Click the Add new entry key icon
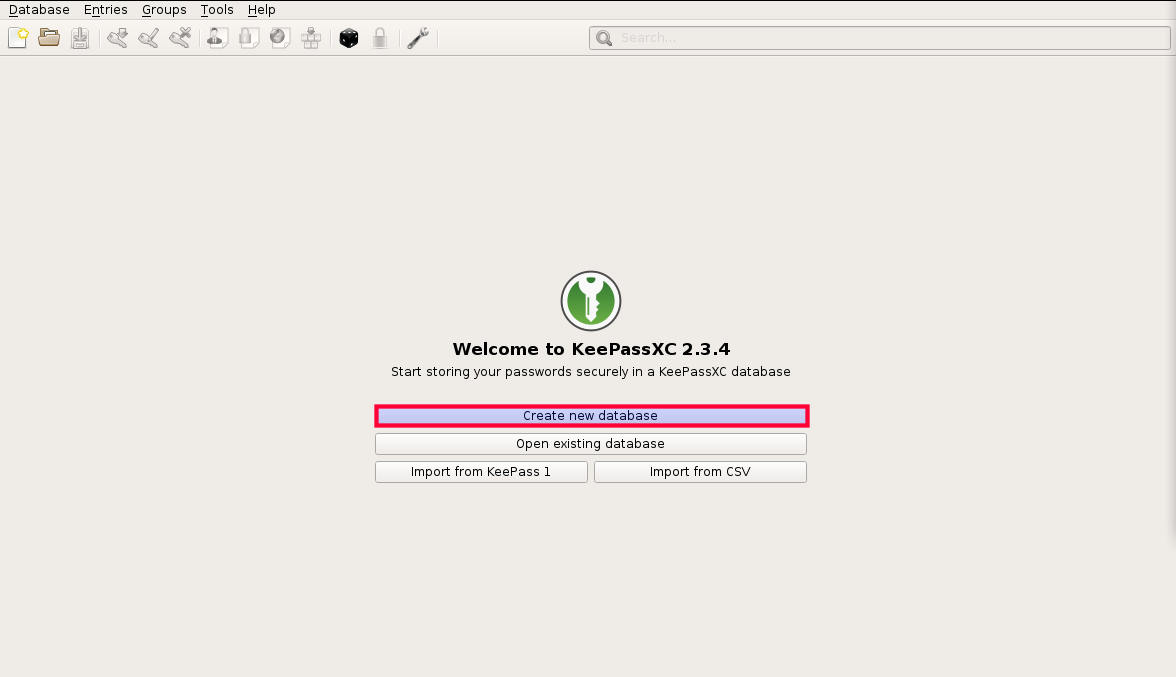The width and height of the screenshot is (1176, 677). 117,38
